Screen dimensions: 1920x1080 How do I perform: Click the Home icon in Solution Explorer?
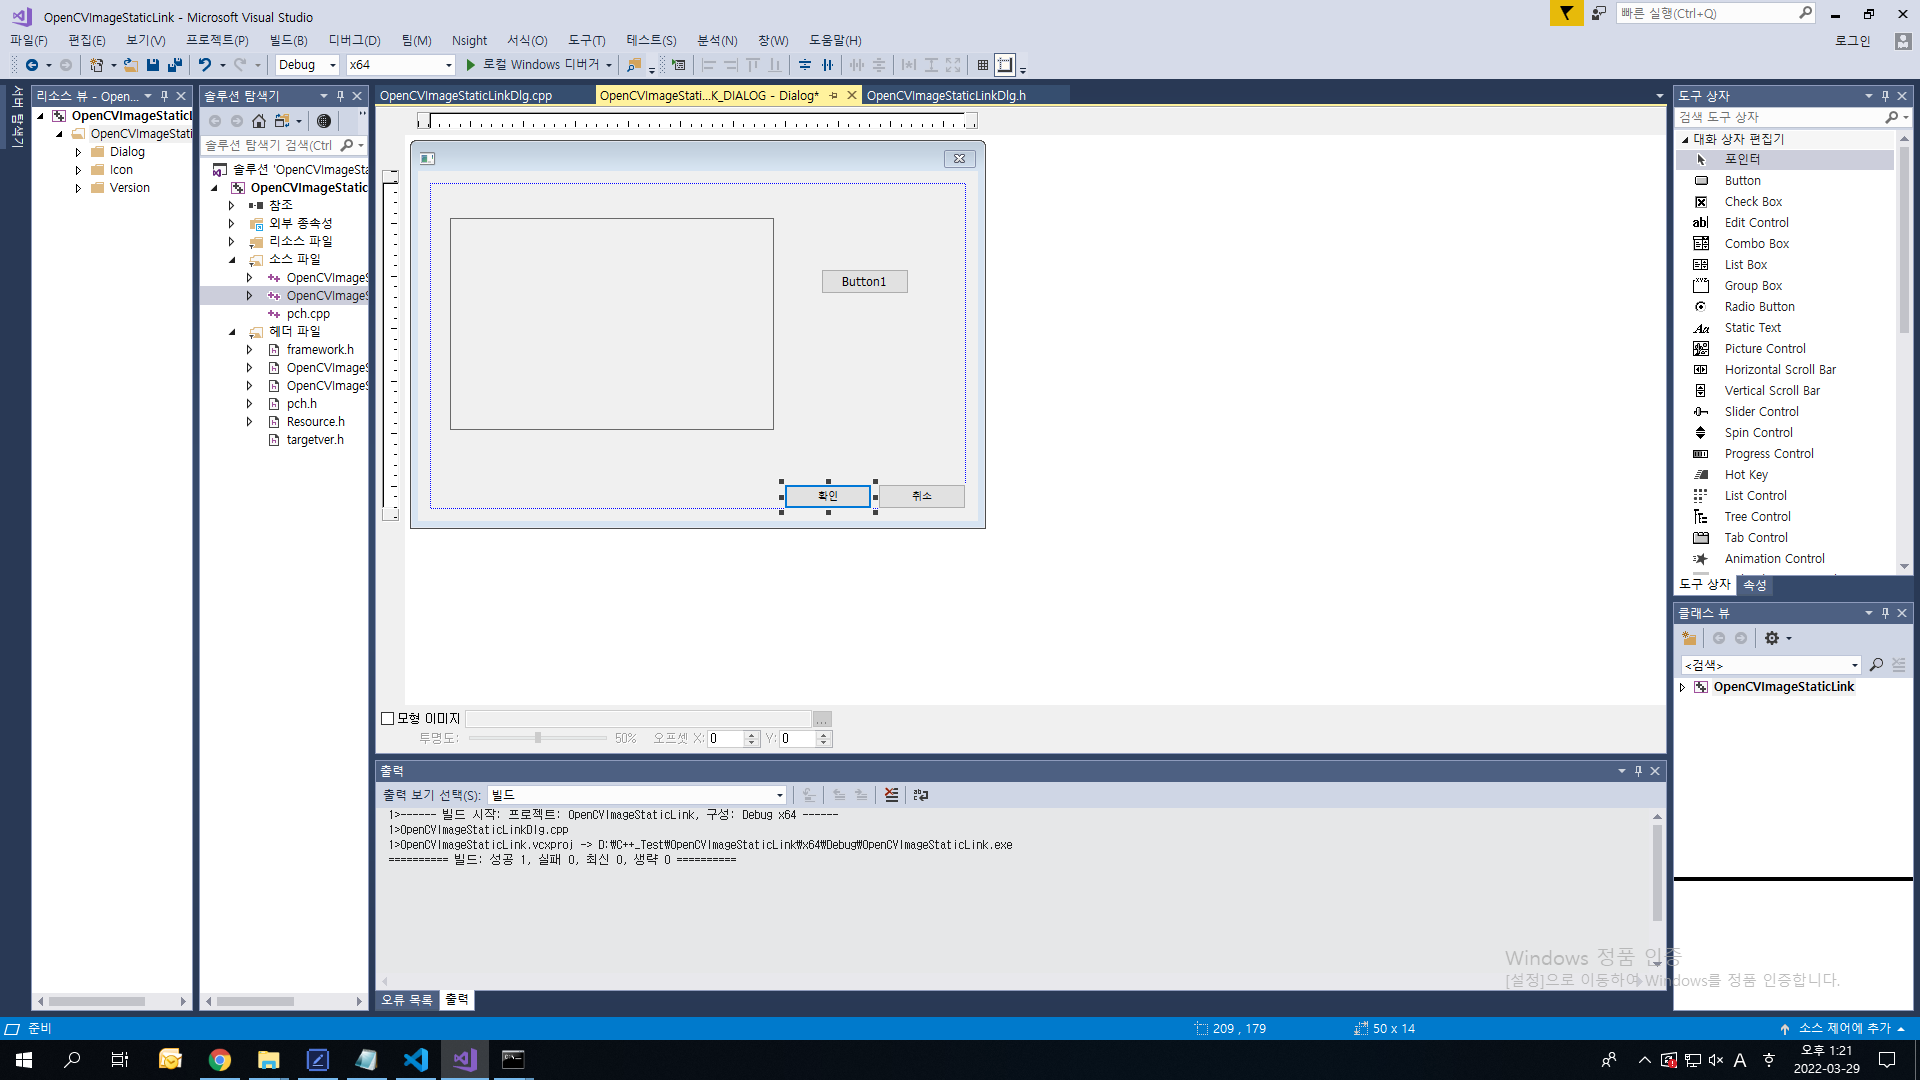(x=259, y=121)
